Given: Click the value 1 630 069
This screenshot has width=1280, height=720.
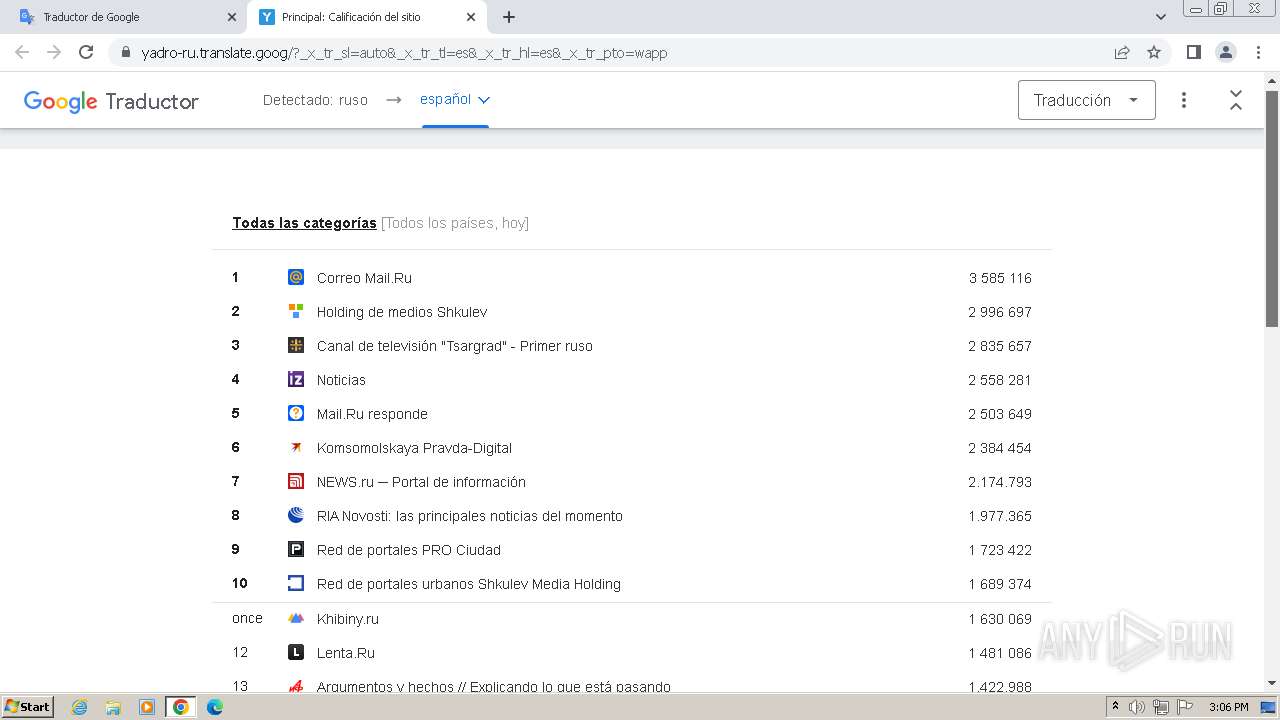Looking at the screenshot, I should 1000,619.
